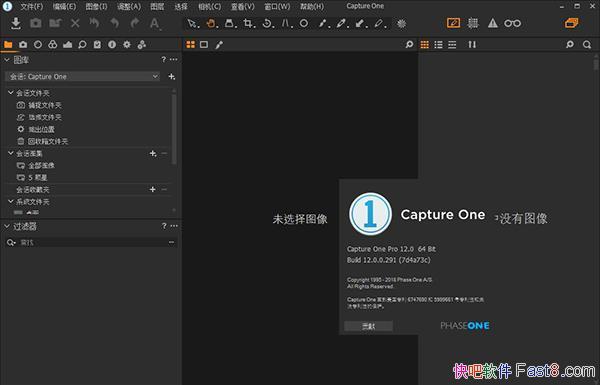The width and height of the screenshot is (600, 385).
Task: Open the multi-gear Batch tool tab
Action: coord(142,45)
